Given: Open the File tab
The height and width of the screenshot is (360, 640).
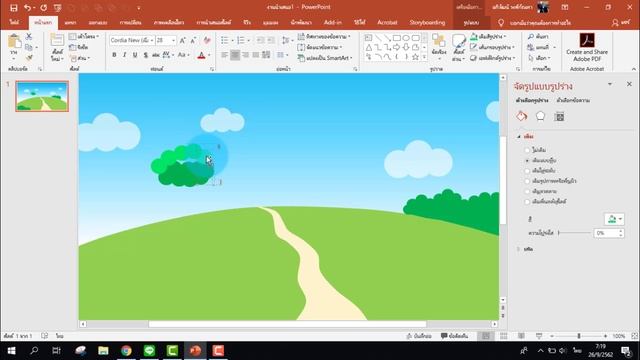Looking at the screenshot, I should point(14,22).
